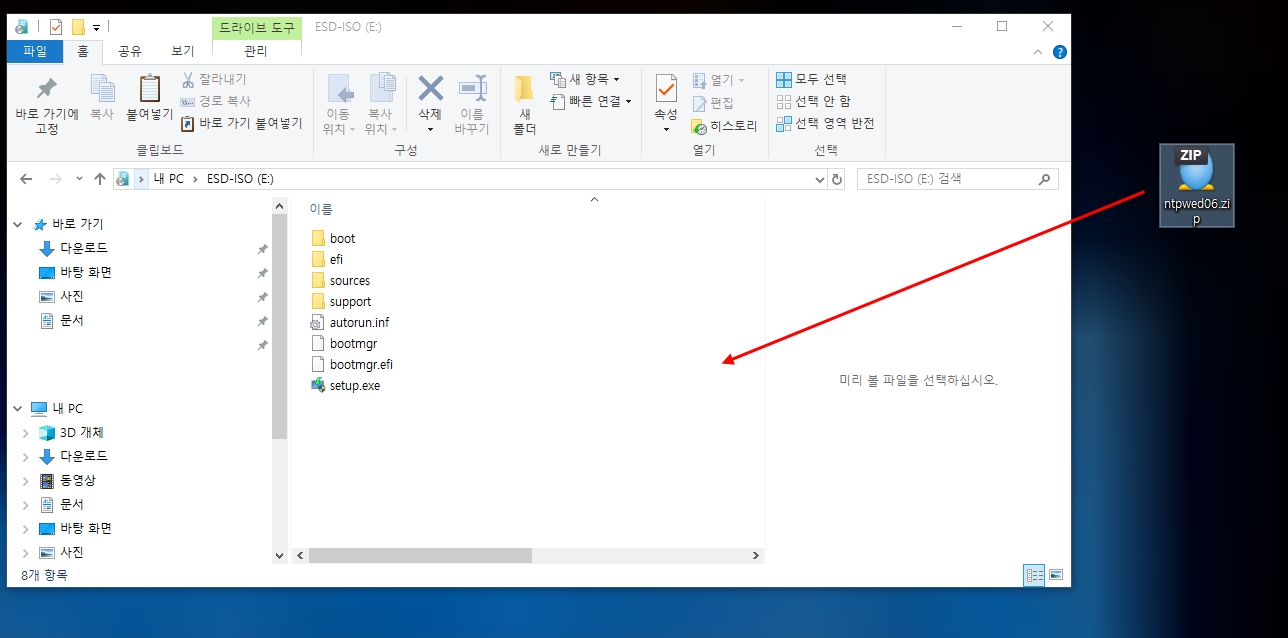Screen dimensions: 1288x638
Task: Expand the 삭제 dropdown arrow
Action: 430,128
